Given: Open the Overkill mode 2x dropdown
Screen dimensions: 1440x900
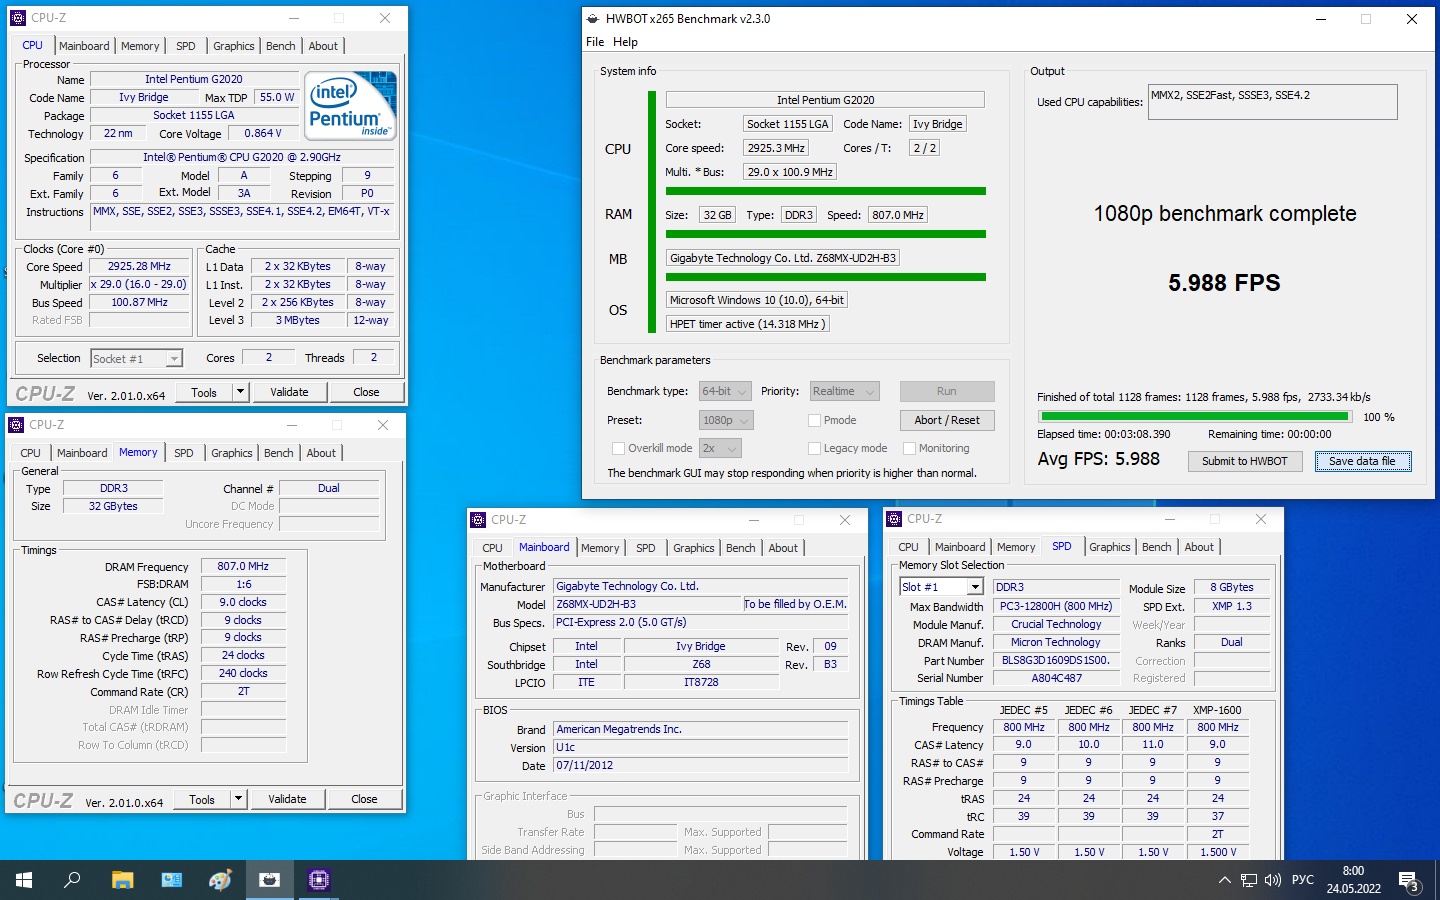Looking at the screenshot, I should 720,448.
